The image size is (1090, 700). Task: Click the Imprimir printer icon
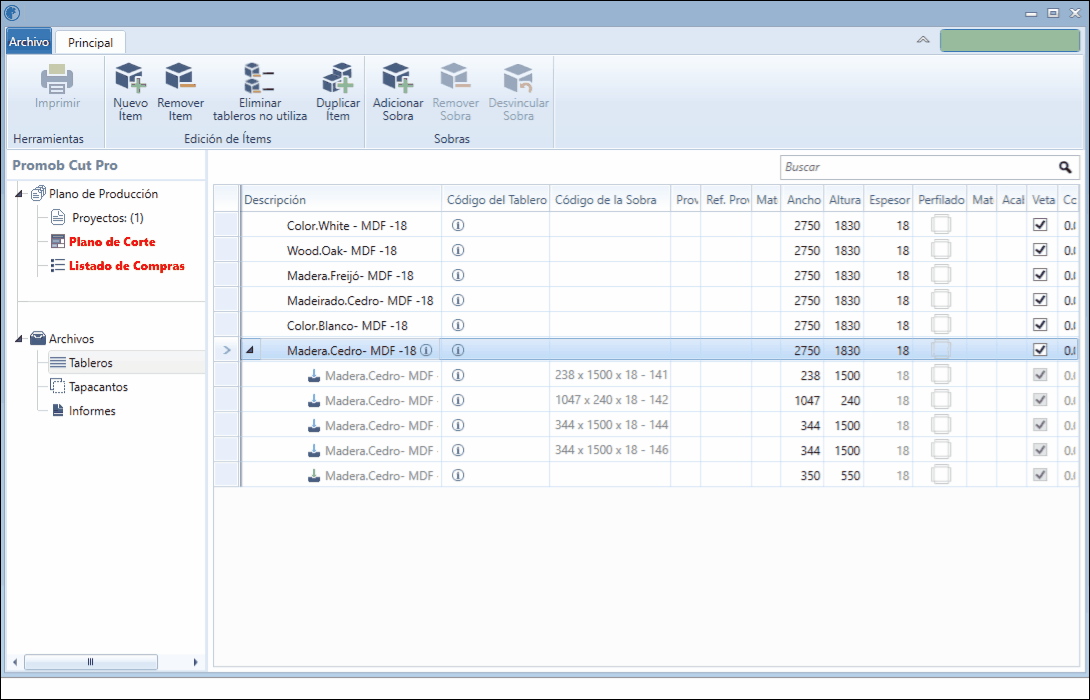click(57, 79)
